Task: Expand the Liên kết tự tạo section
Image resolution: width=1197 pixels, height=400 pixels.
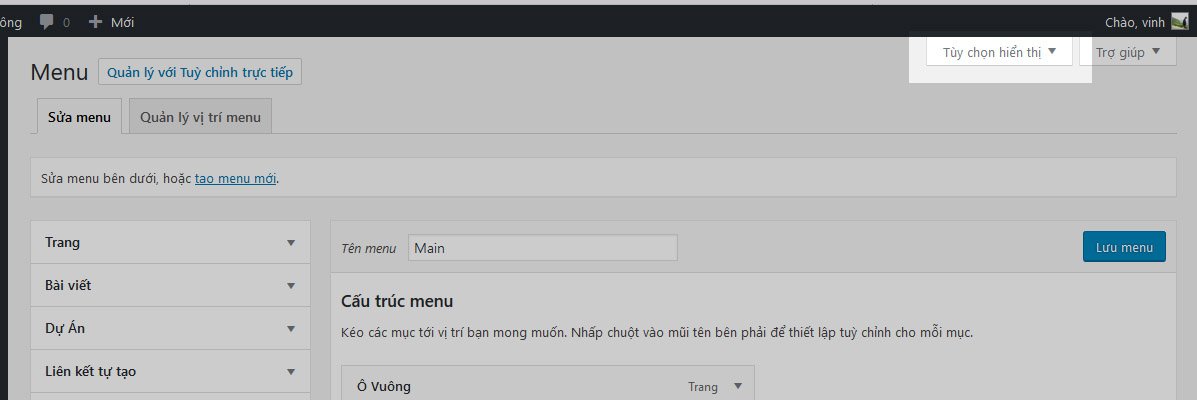Action: point(166,372)
